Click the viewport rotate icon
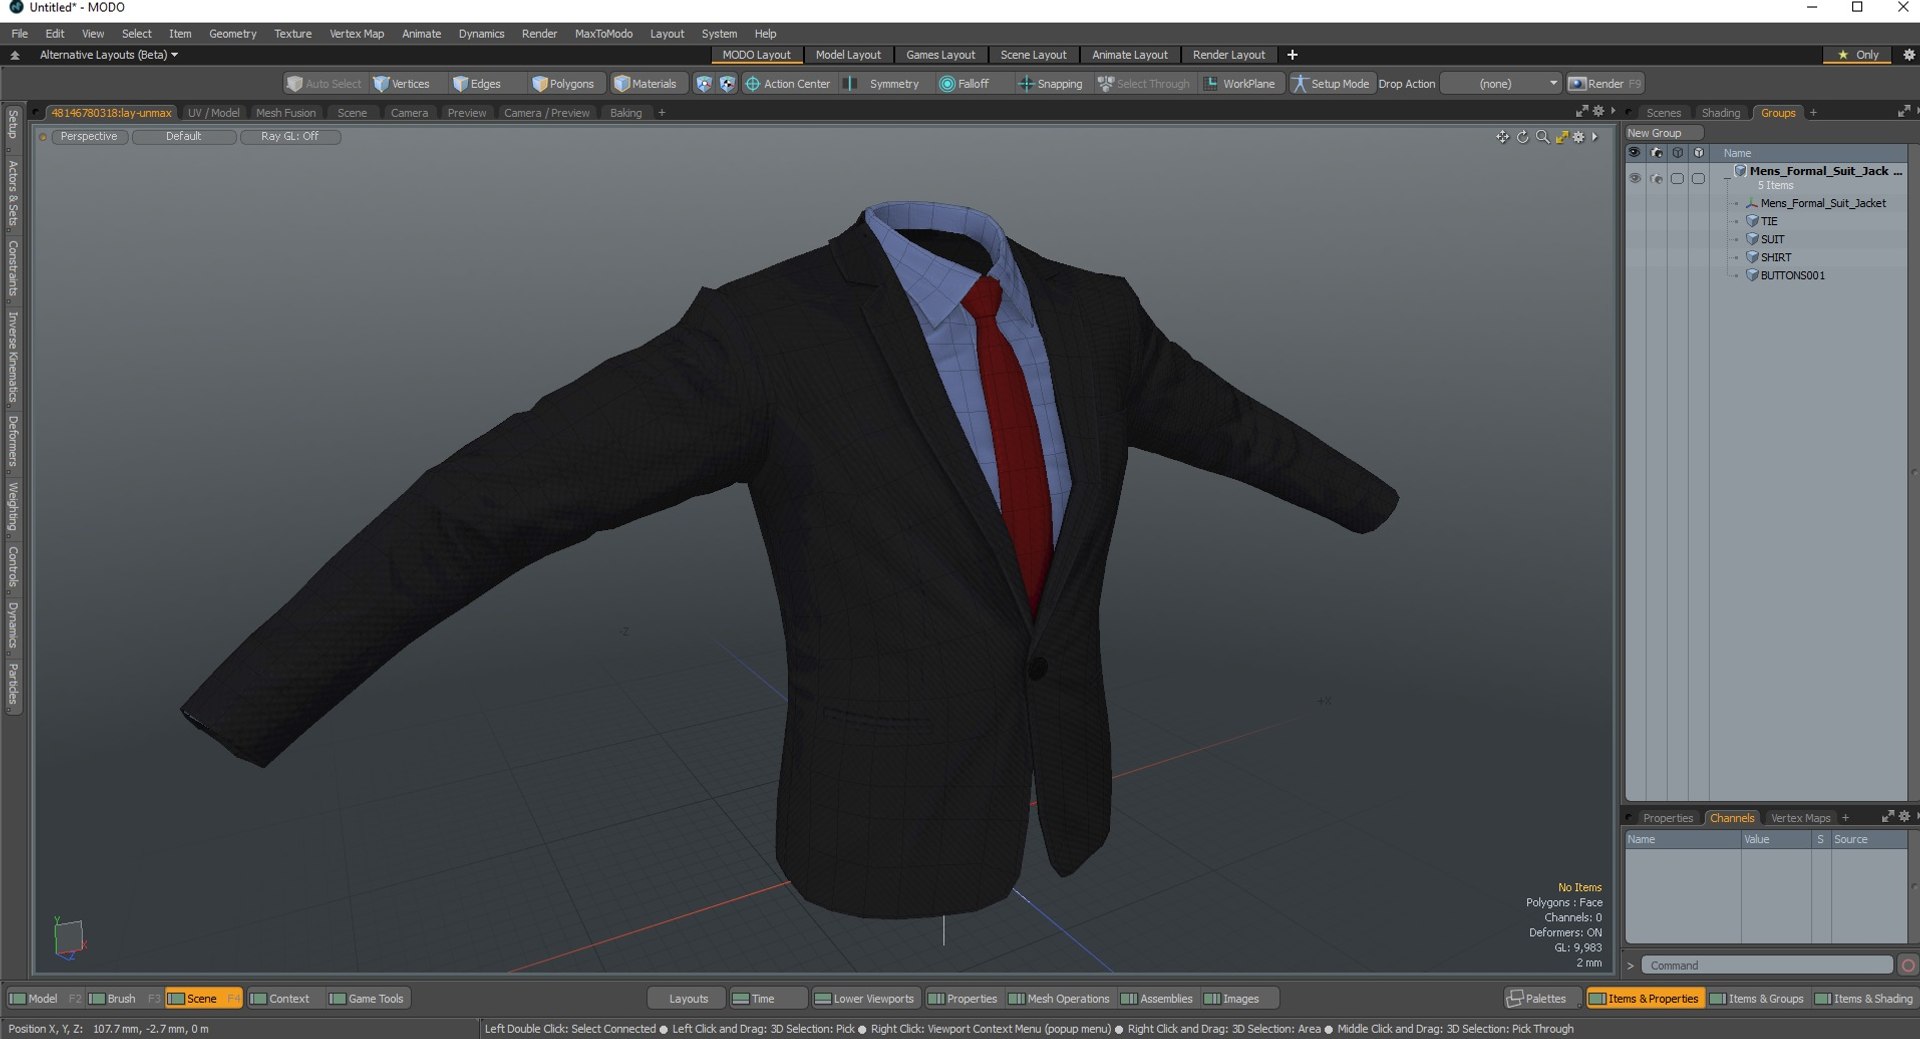Viewport: 1920px width, 1039px height. point(1522,137)
